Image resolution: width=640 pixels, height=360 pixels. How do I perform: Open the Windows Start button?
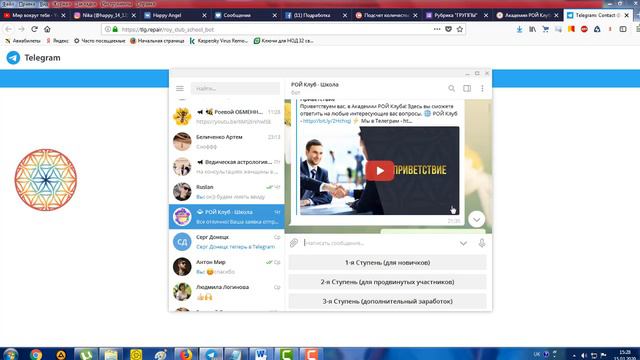(10, 354)
